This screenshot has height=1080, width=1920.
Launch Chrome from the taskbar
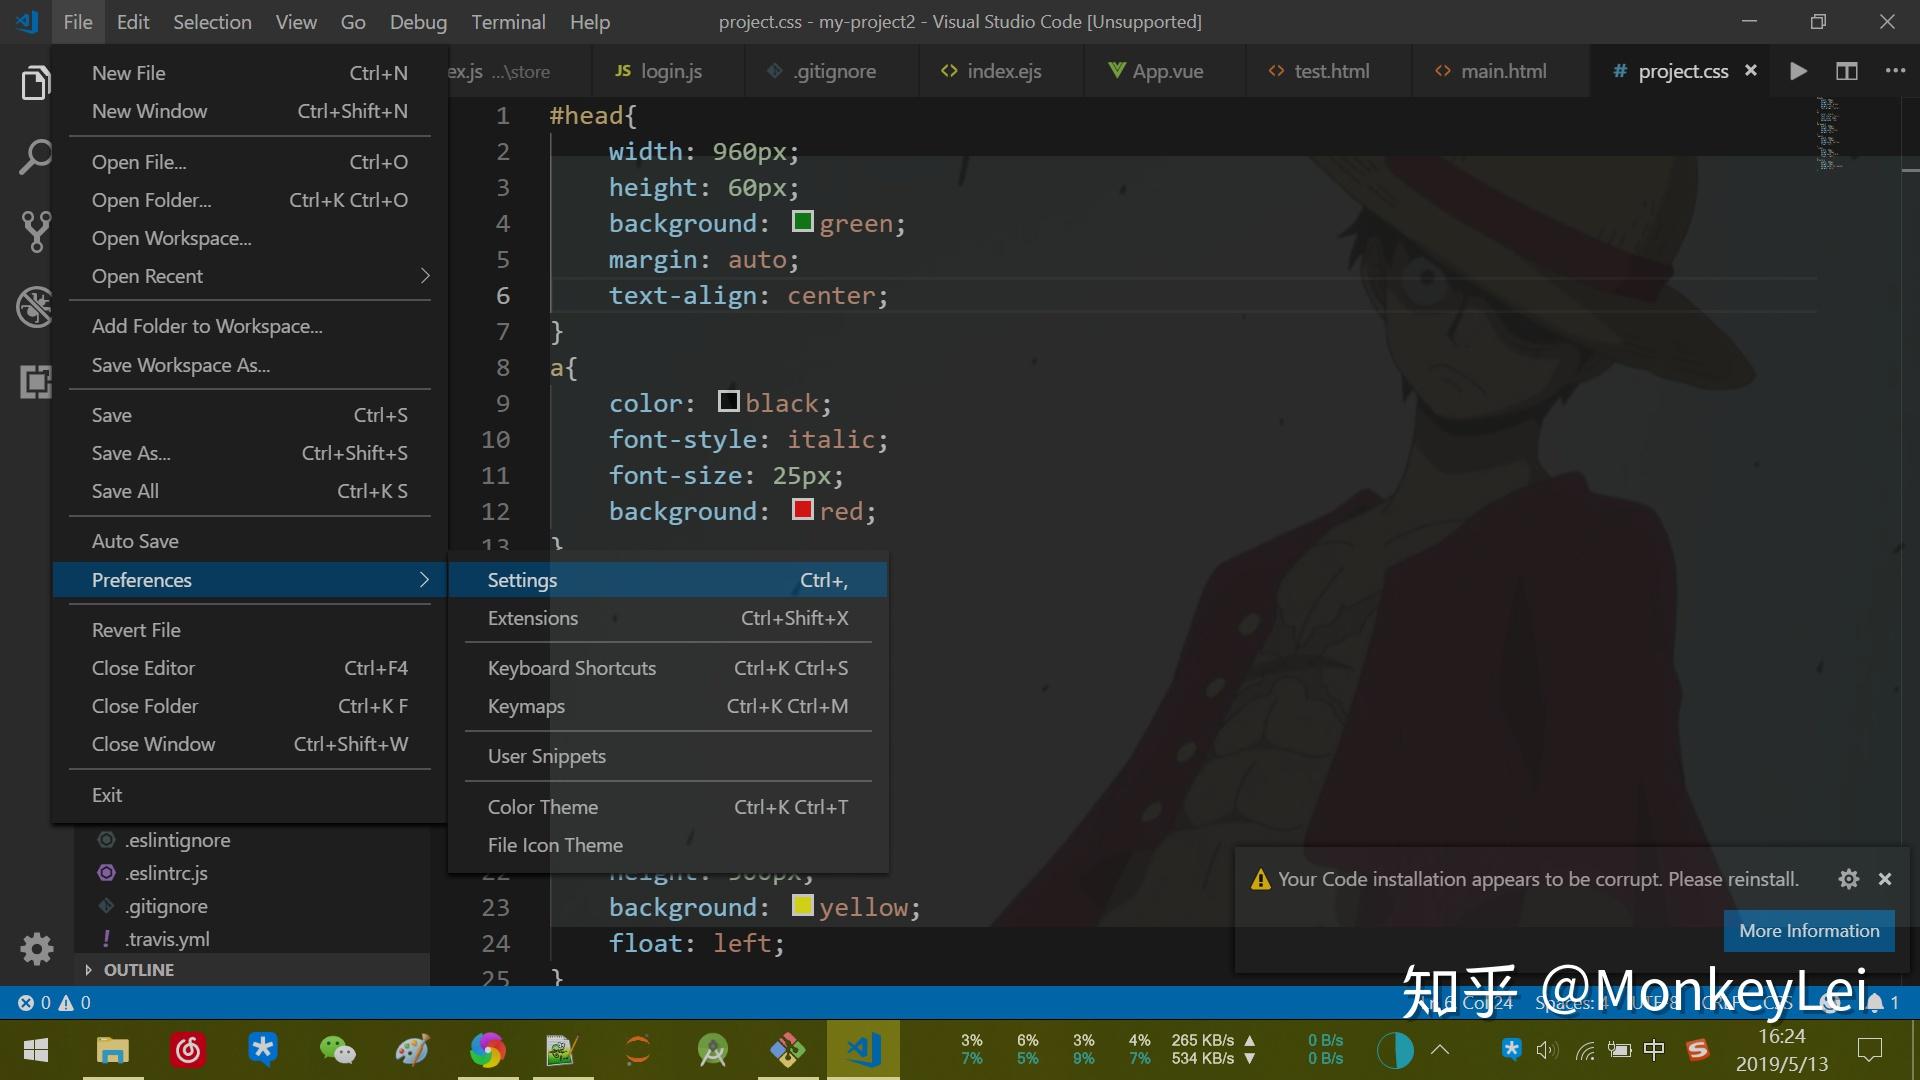coord(487,1050)
